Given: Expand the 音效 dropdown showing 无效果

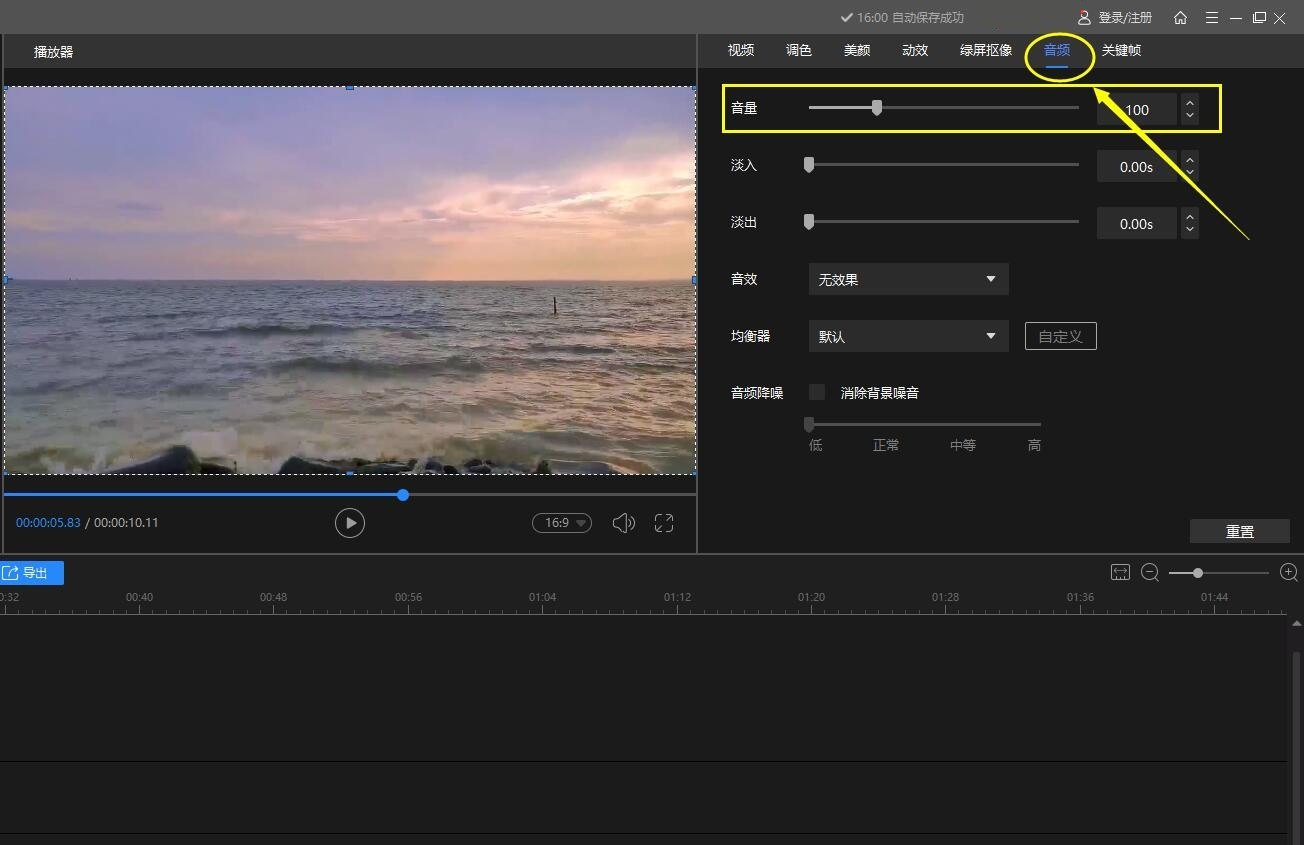Looking at the screenshot, I should [x=908, y=279].
